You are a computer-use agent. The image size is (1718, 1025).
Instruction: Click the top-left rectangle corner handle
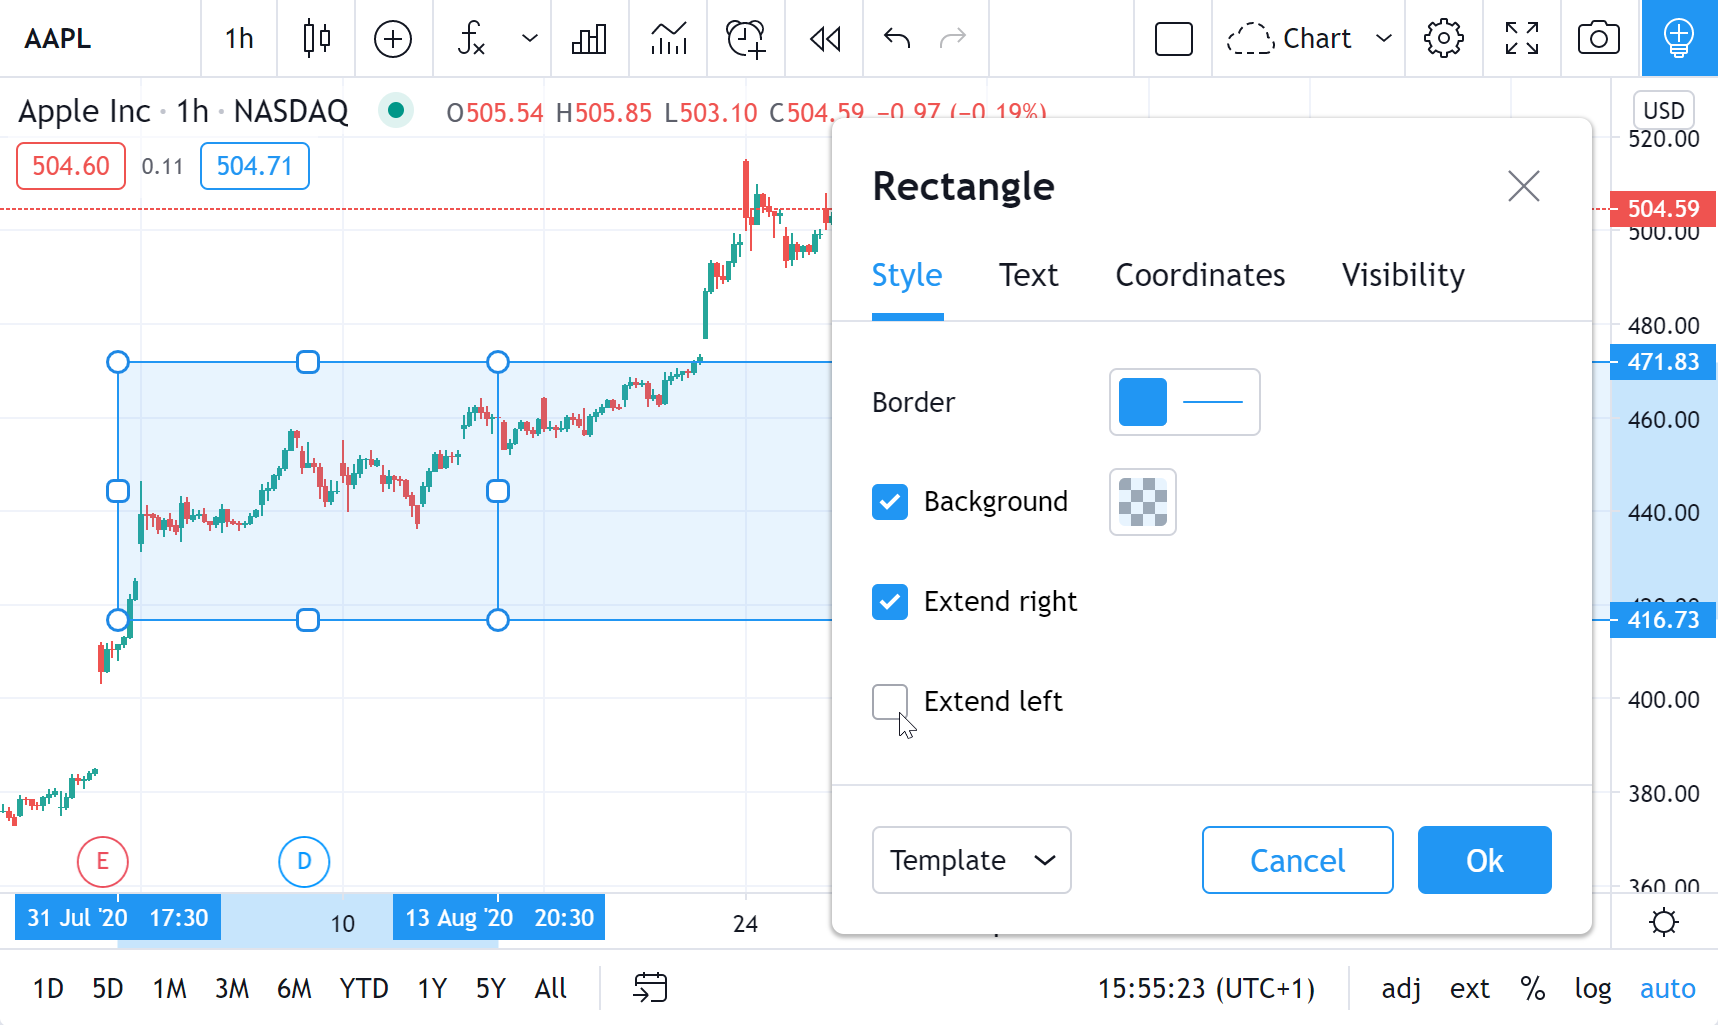coord(118,362)
